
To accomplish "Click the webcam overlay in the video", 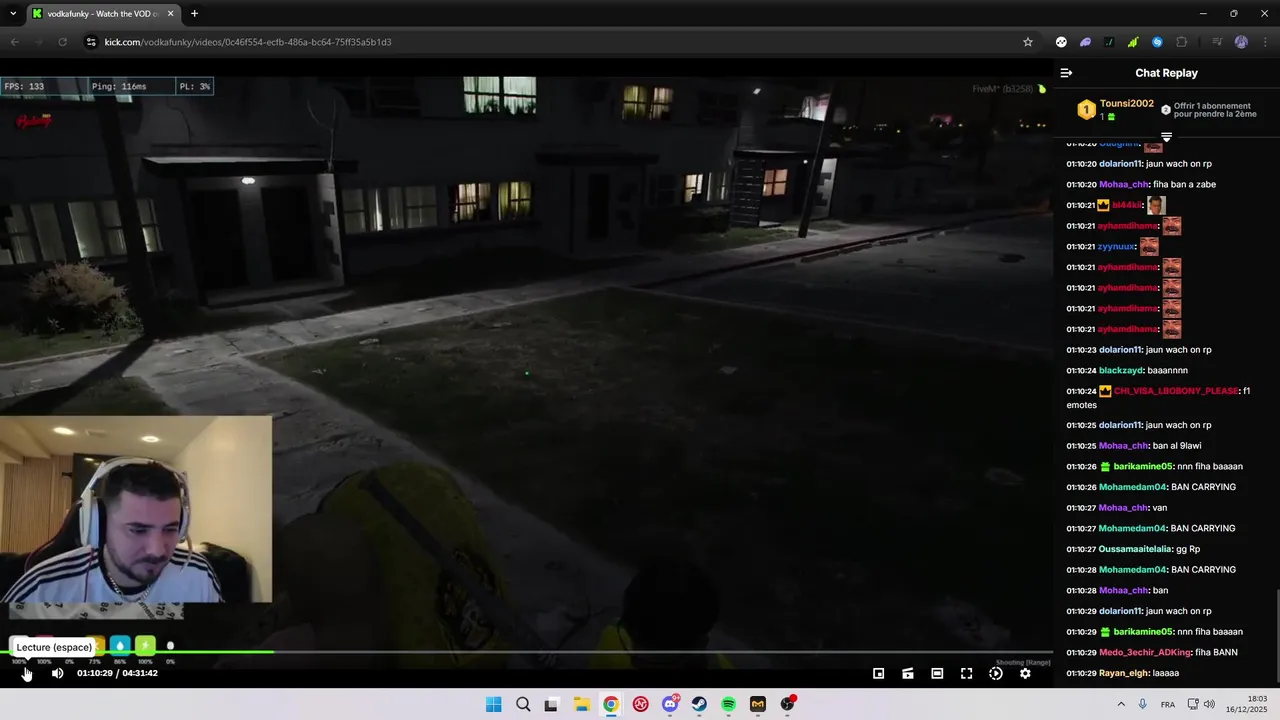I will (x=136, y=510).
